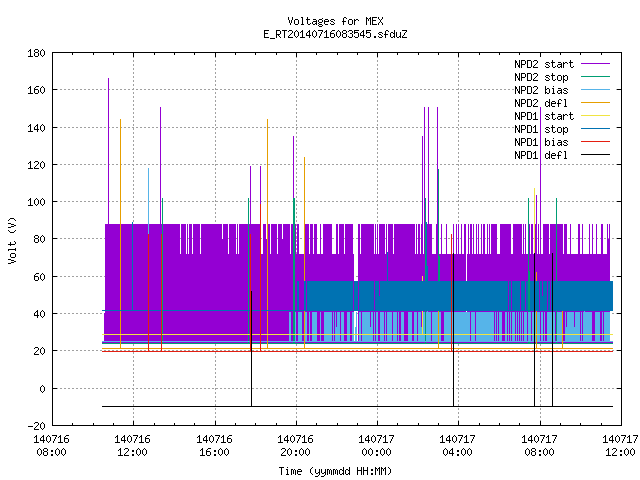Click the purple NPD2 start legend line

pyautogui.click(x=595, y=64)
